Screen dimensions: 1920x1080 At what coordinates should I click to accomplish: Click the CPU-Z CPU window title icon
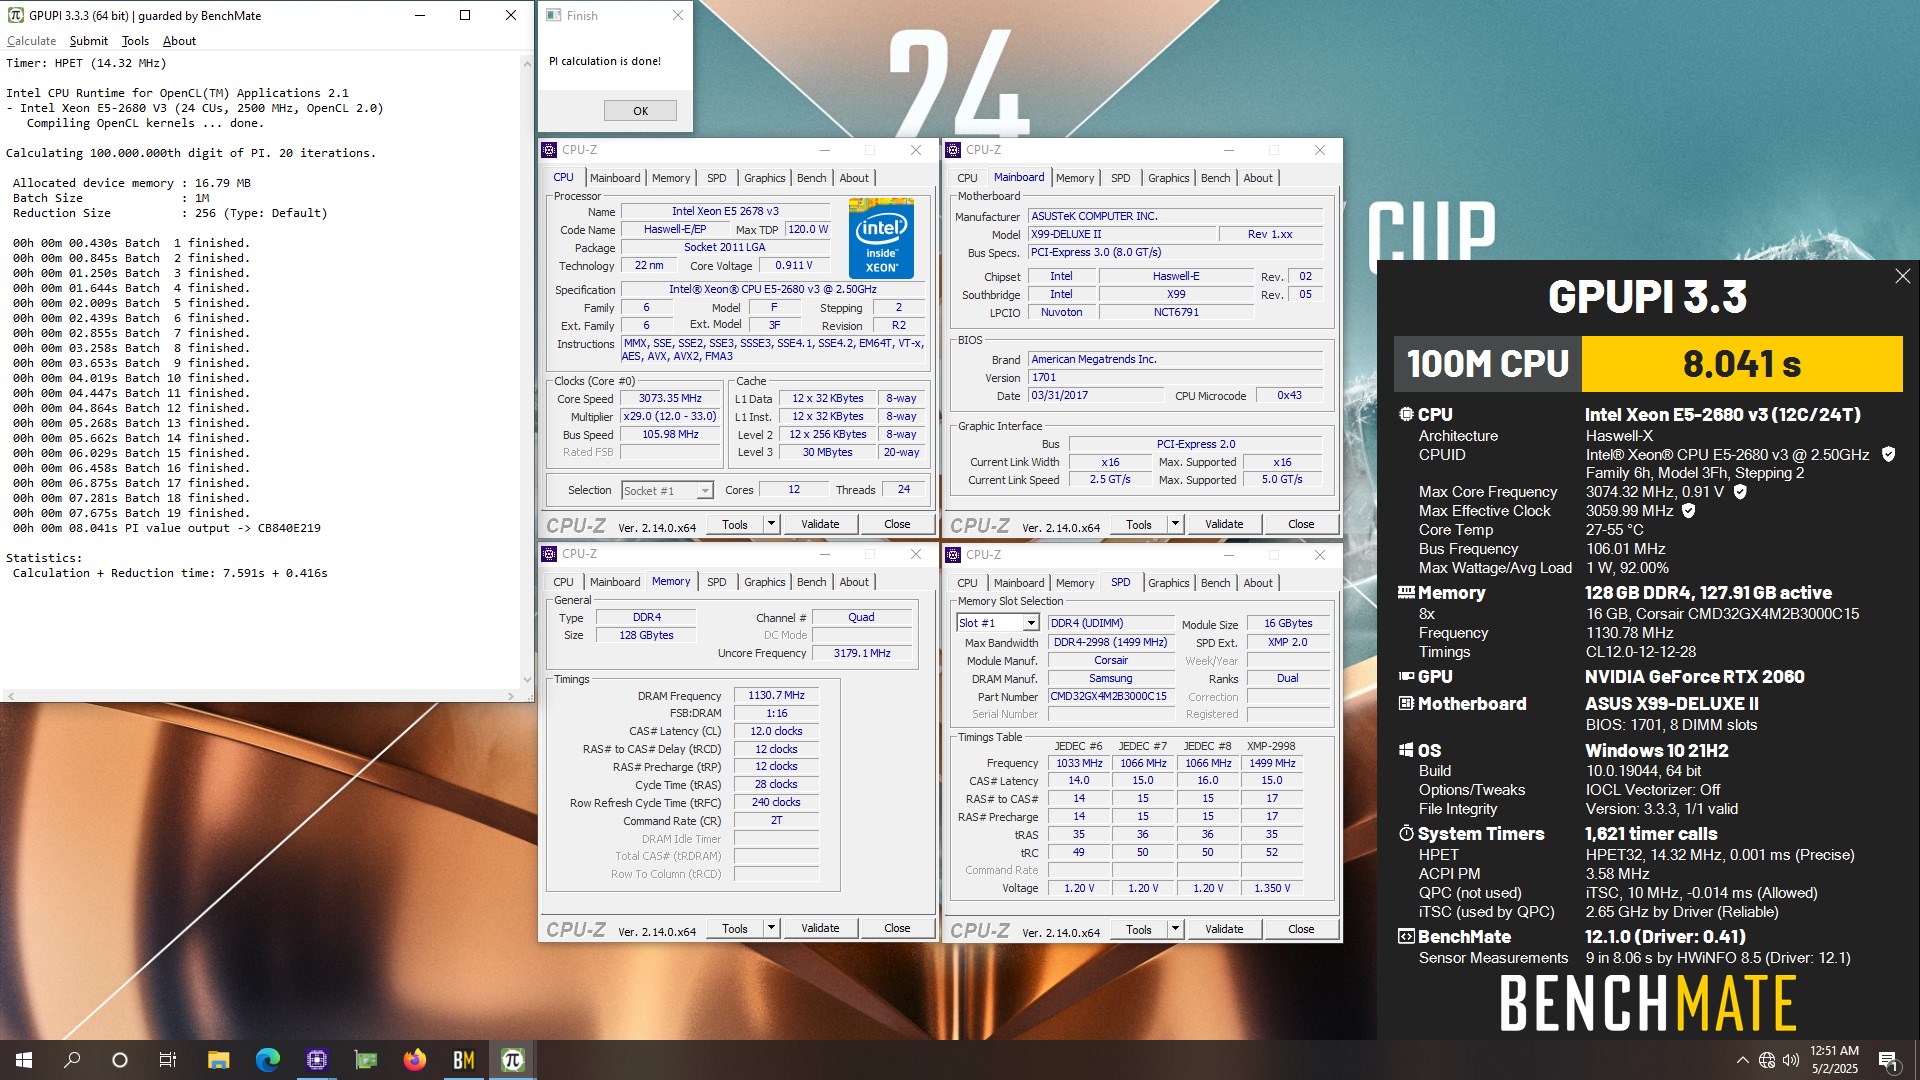click(x=549, y=150)
